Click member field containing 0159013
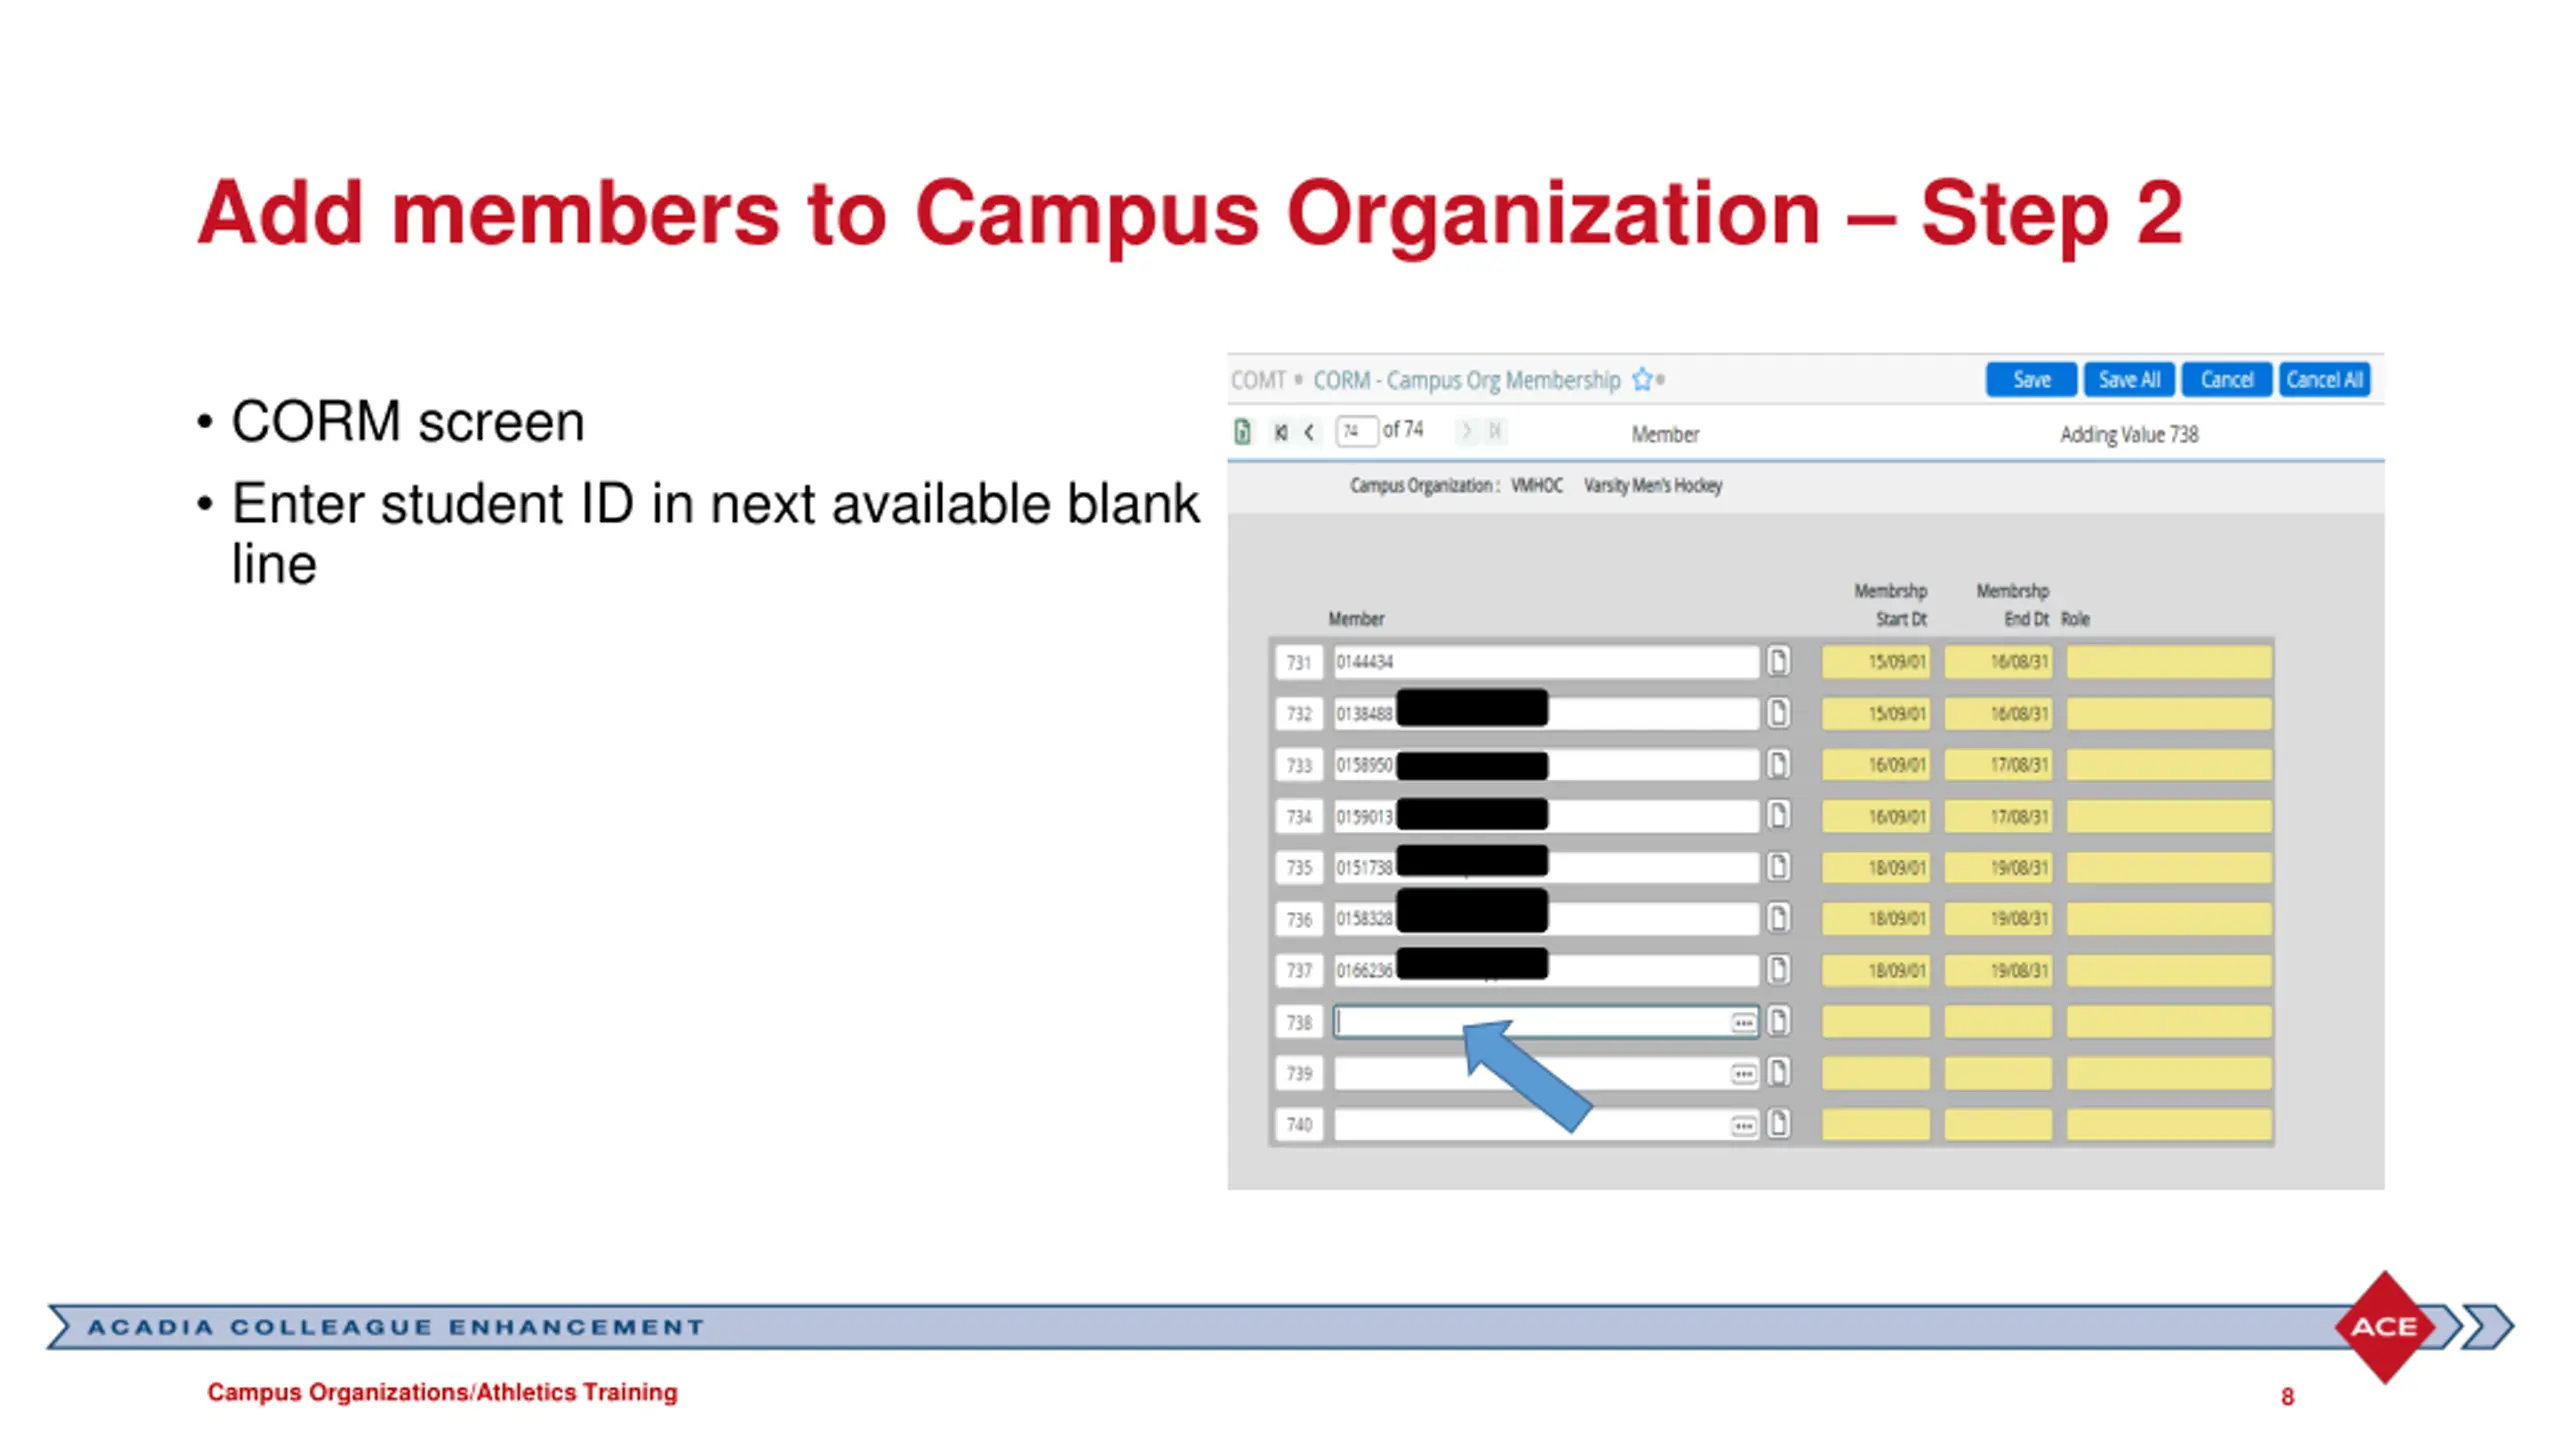The height and width of the screenshot is (1440, 2560). [1545, 816]
